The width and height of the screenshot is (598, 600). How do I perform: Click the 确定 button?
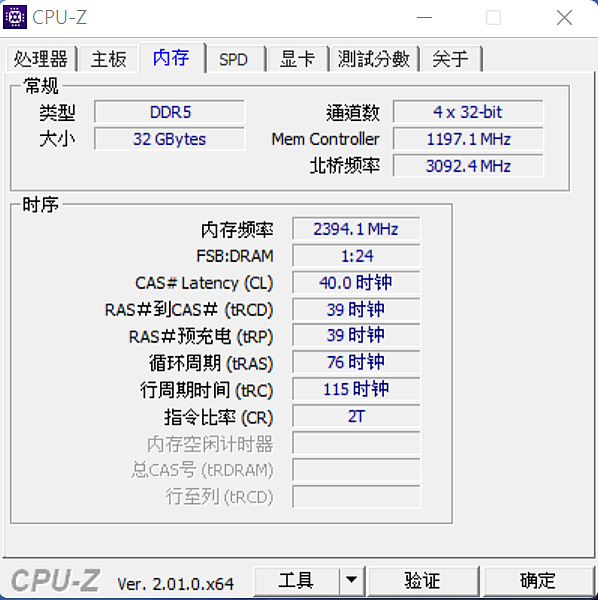click(x=538, y=581)
